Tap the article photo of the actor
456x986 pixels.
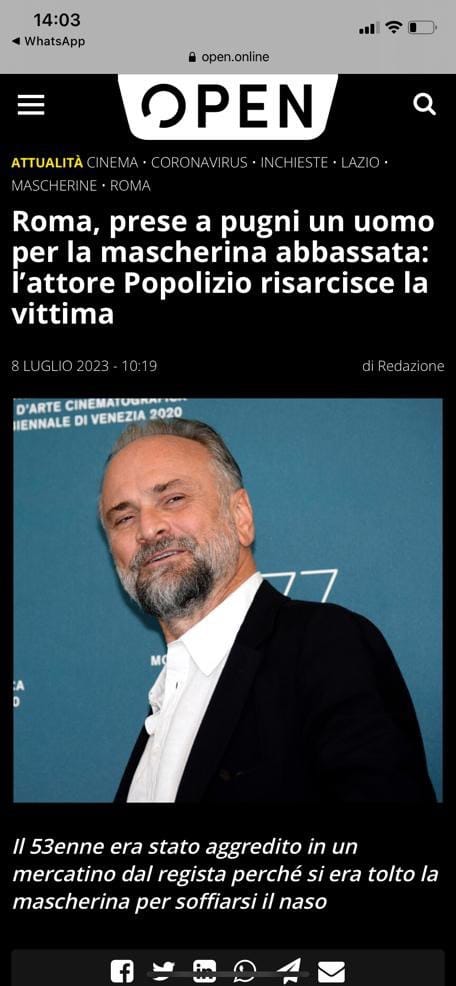pos(228,600)
